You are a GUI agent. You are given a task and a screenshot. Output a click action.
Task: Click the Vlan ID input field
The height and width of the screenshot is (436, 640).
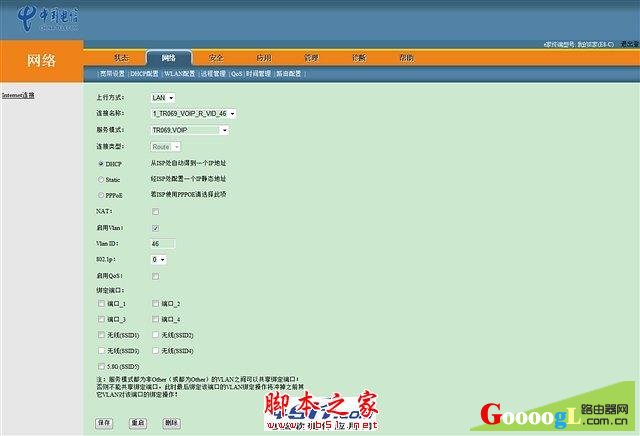pyautogui.click(x=162, y=243)
